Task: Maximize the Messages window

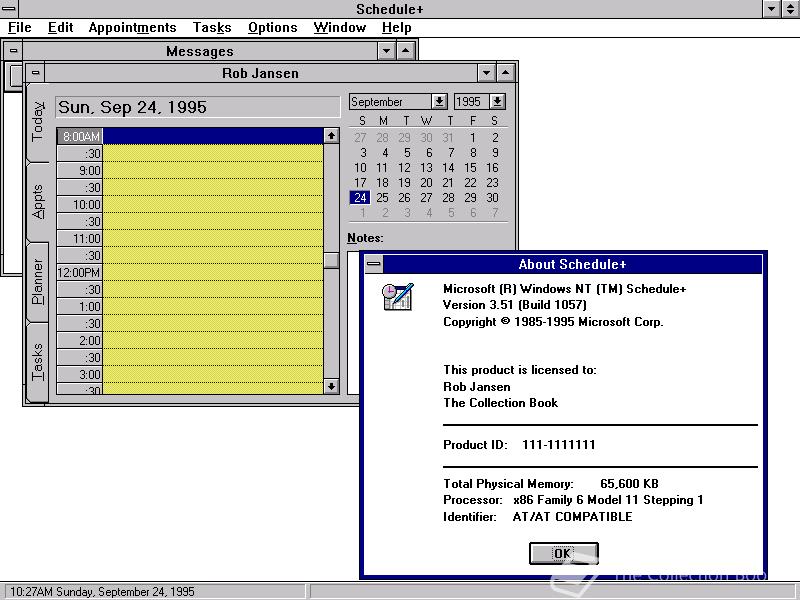Action: pos(405,51)
